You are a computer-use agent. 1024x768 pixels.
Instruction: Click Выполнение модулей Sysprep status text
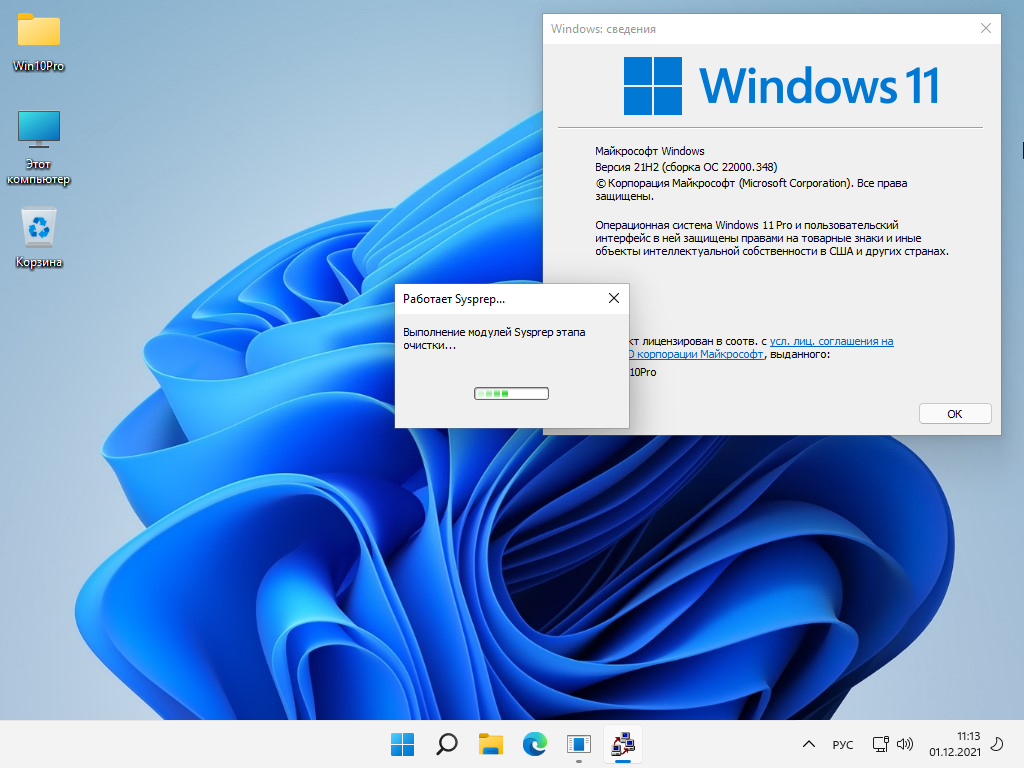point(494,338)
